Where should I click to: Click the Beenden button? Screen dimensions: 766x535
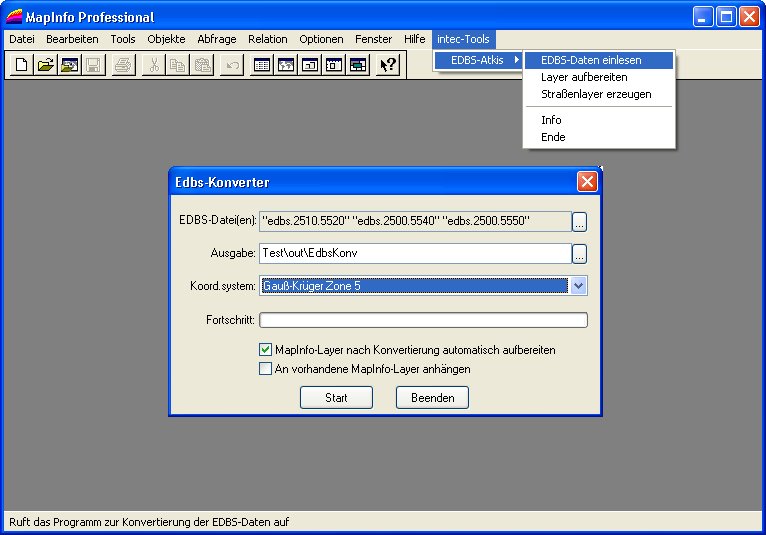coord(432,398)
